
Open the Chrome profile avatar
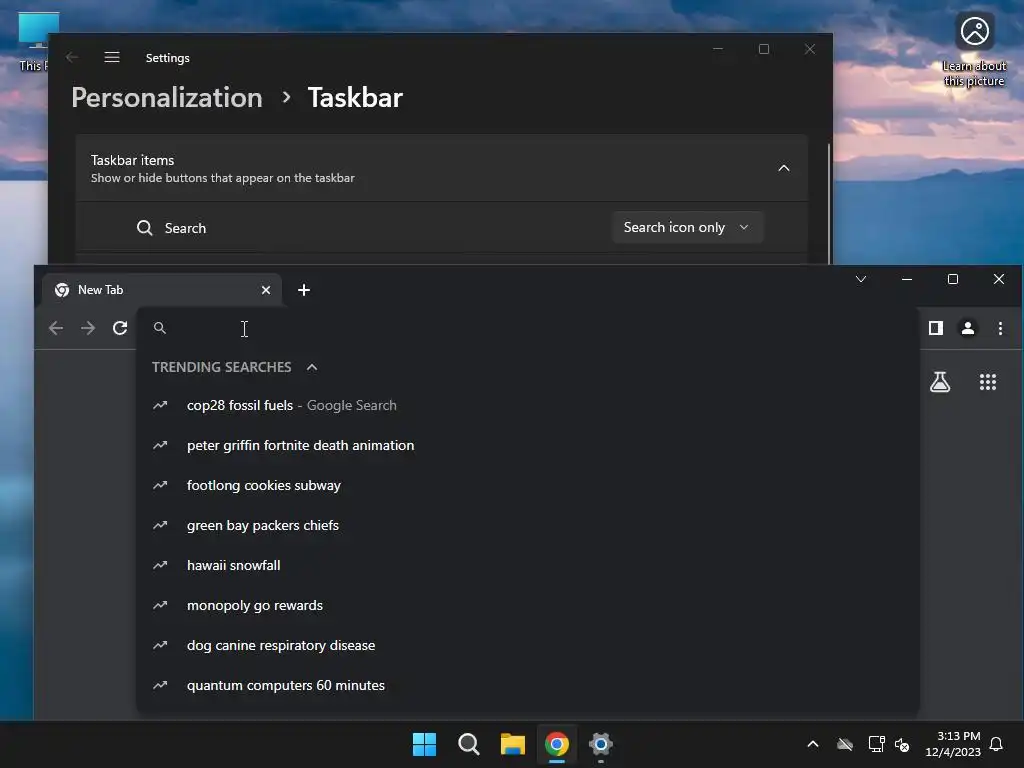coord(968,328)
